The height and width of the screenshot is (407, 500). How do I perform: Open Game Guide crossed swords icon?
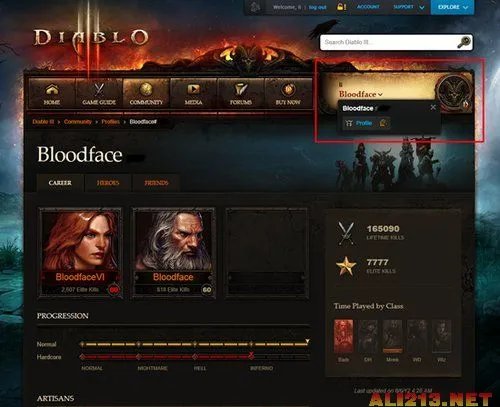pos(99,90)
